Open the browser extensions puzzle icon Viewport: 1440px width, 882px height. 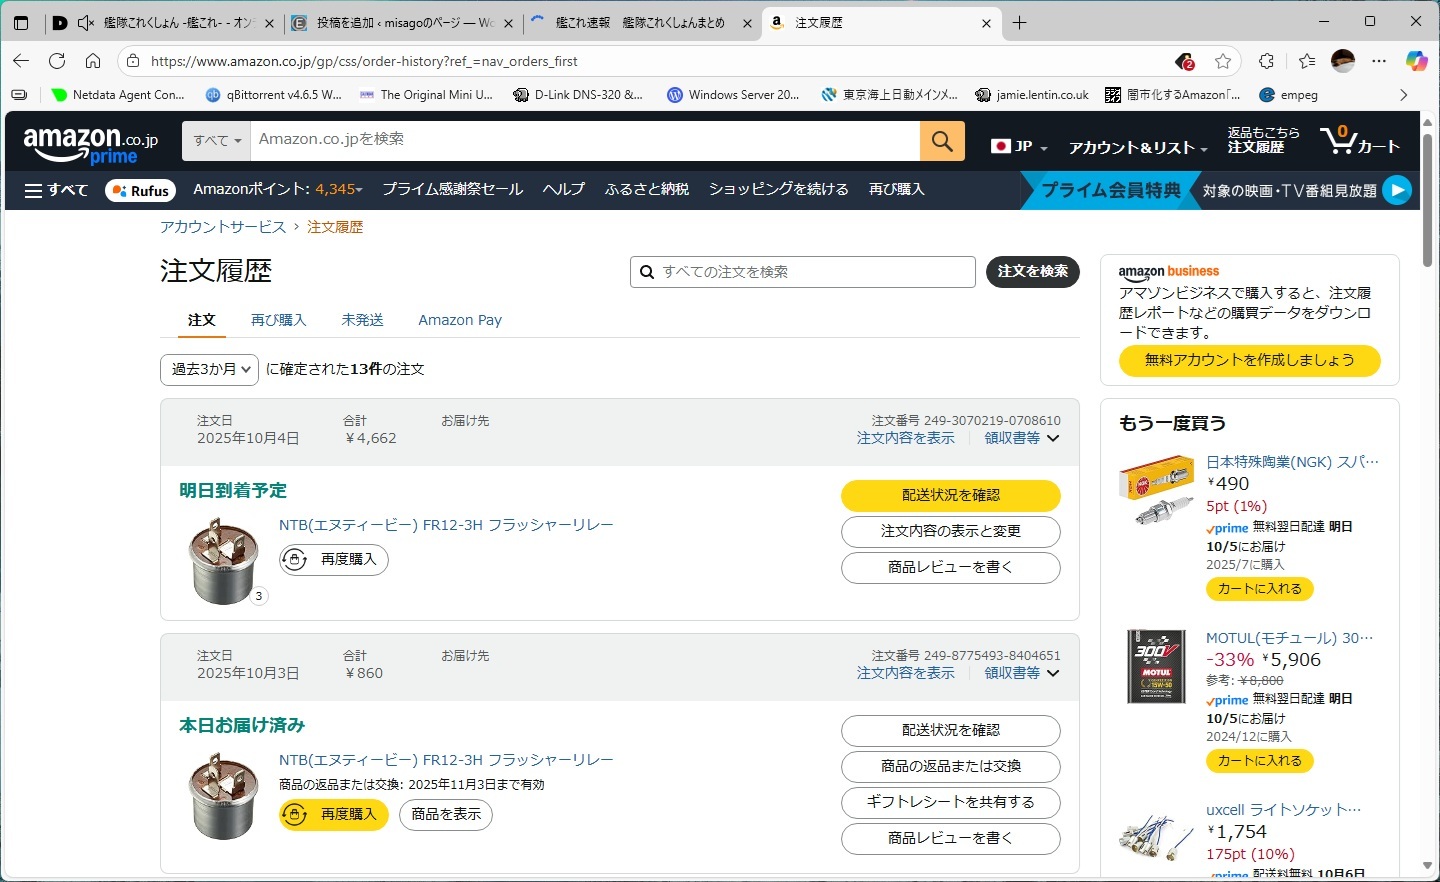pos(1266,61)
